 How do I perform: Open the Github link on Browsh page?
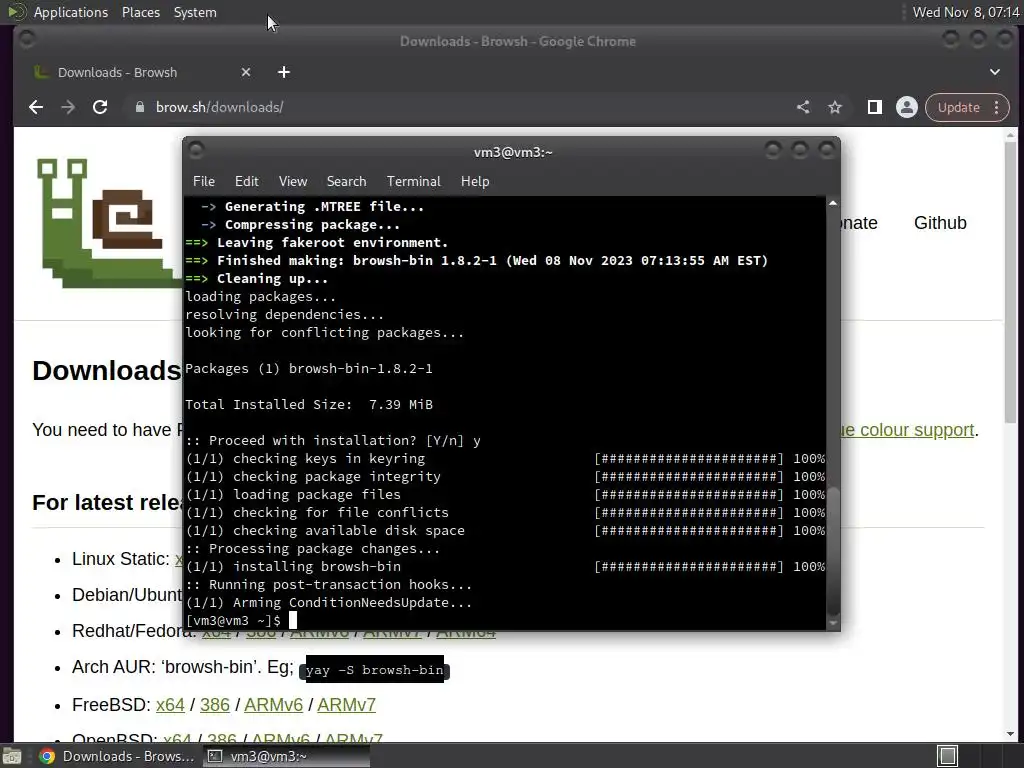940,223
